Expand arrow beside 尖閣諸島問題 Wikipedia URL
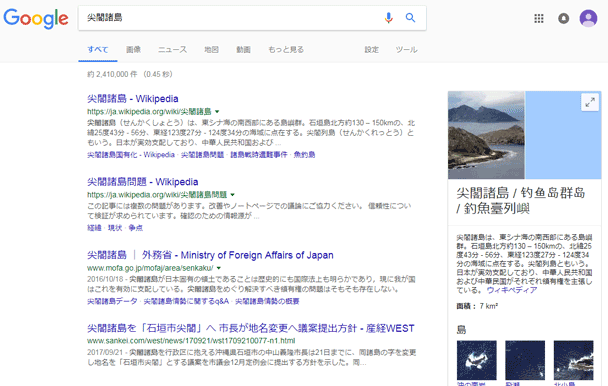The image size is (608, 386). tap(233, 195)
